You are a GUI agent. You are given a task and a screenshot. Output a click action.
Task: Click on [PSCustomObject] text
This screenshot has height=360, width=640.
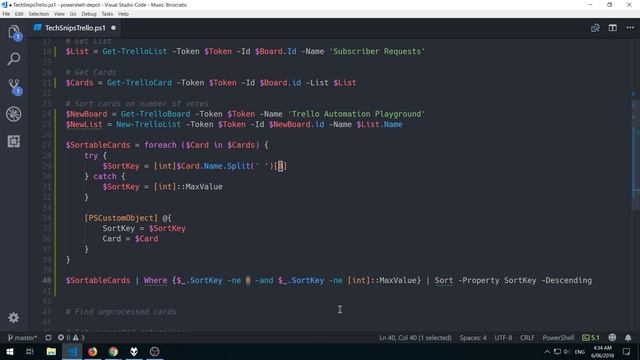pyautogui.click(x=121, y=218)
